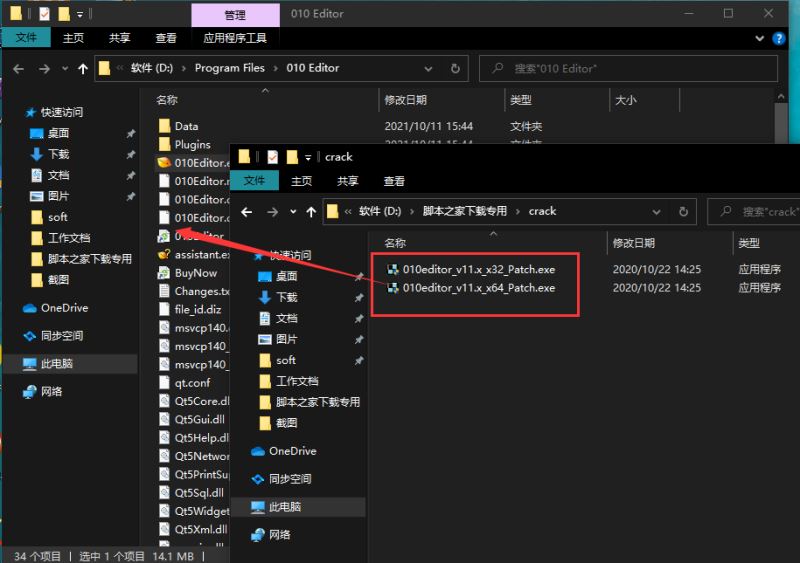Screen dimensions: 800x563
Task: Open 工作文档 in crack window sidebar
Action: point(289,381)
